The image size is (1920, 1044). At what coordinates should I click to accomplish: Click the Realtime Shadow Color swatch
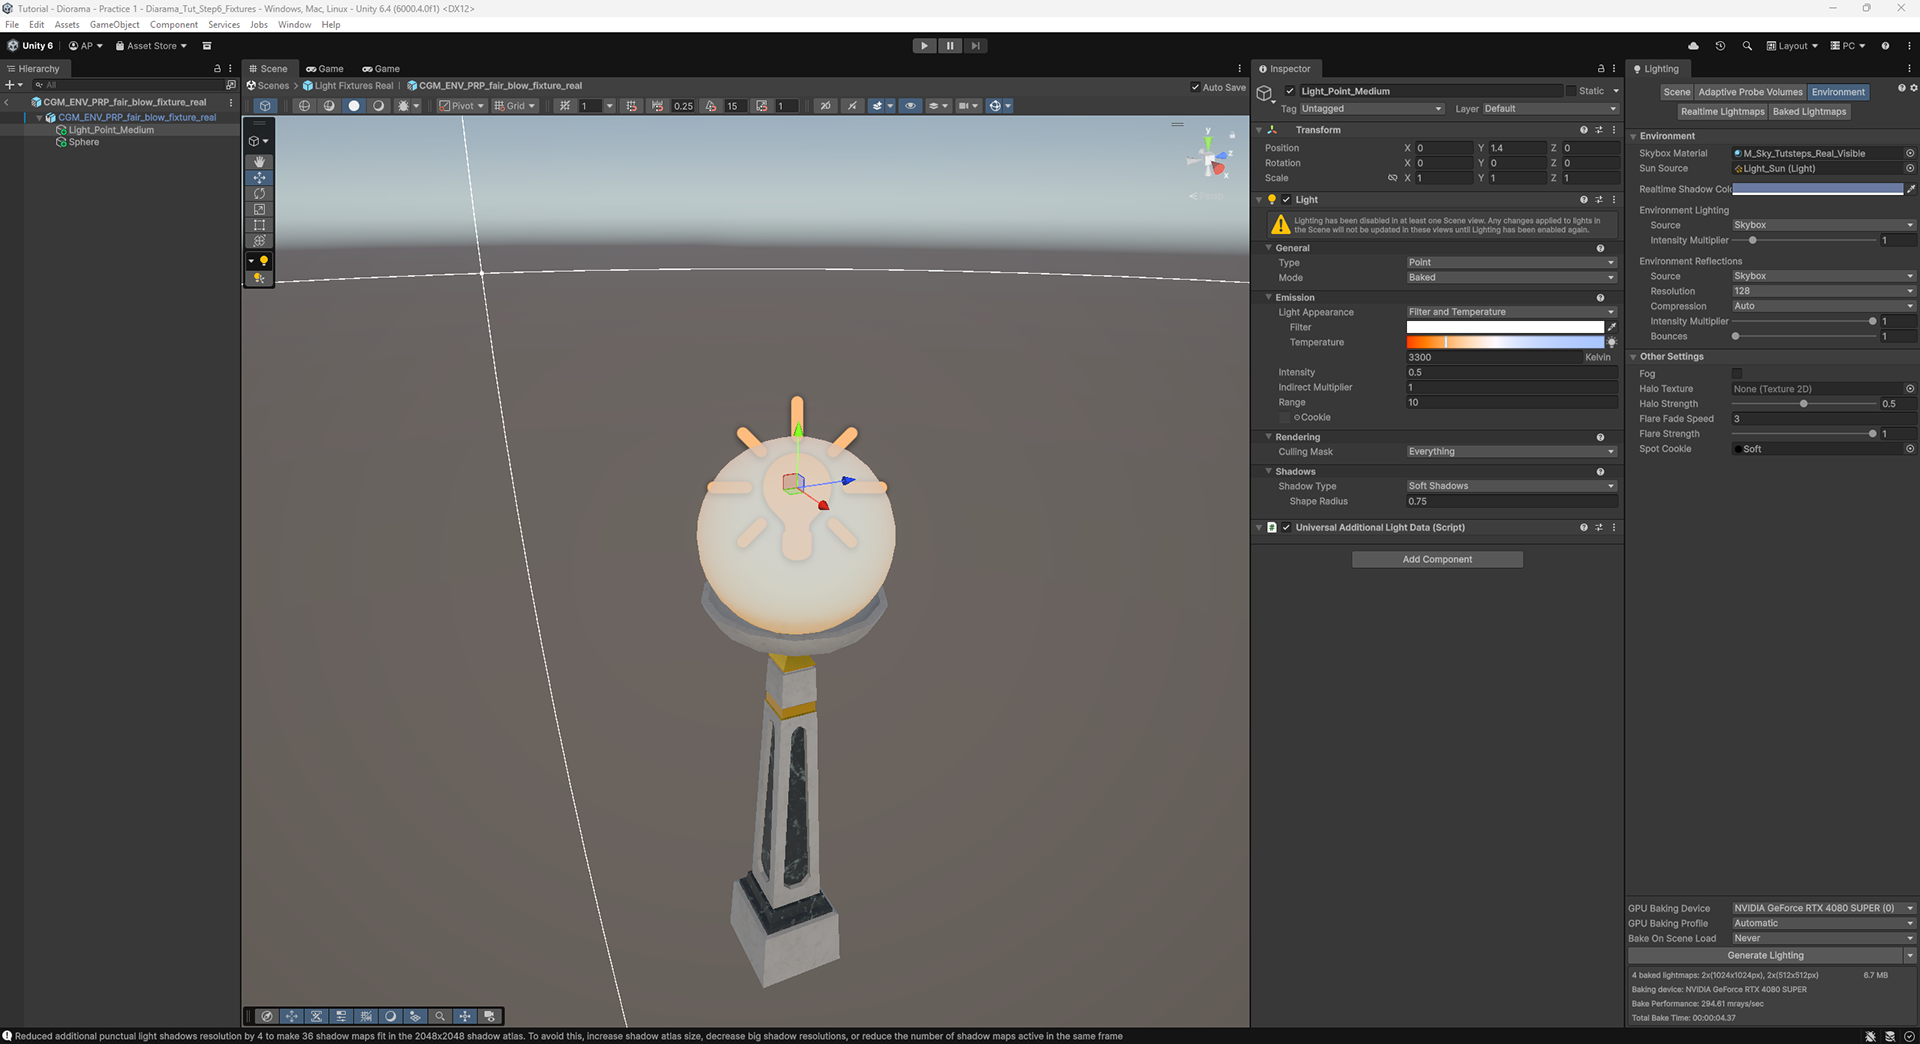1817,189
